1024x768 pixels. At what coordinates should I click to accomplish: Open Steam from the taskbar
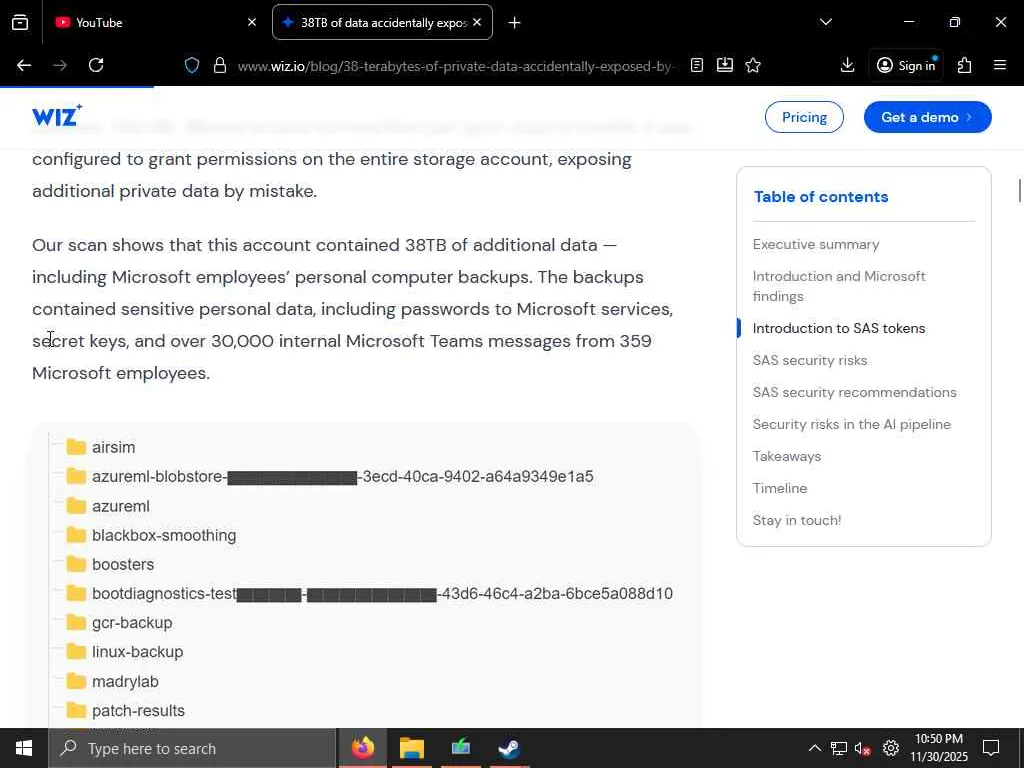click(x=509, y=748)
